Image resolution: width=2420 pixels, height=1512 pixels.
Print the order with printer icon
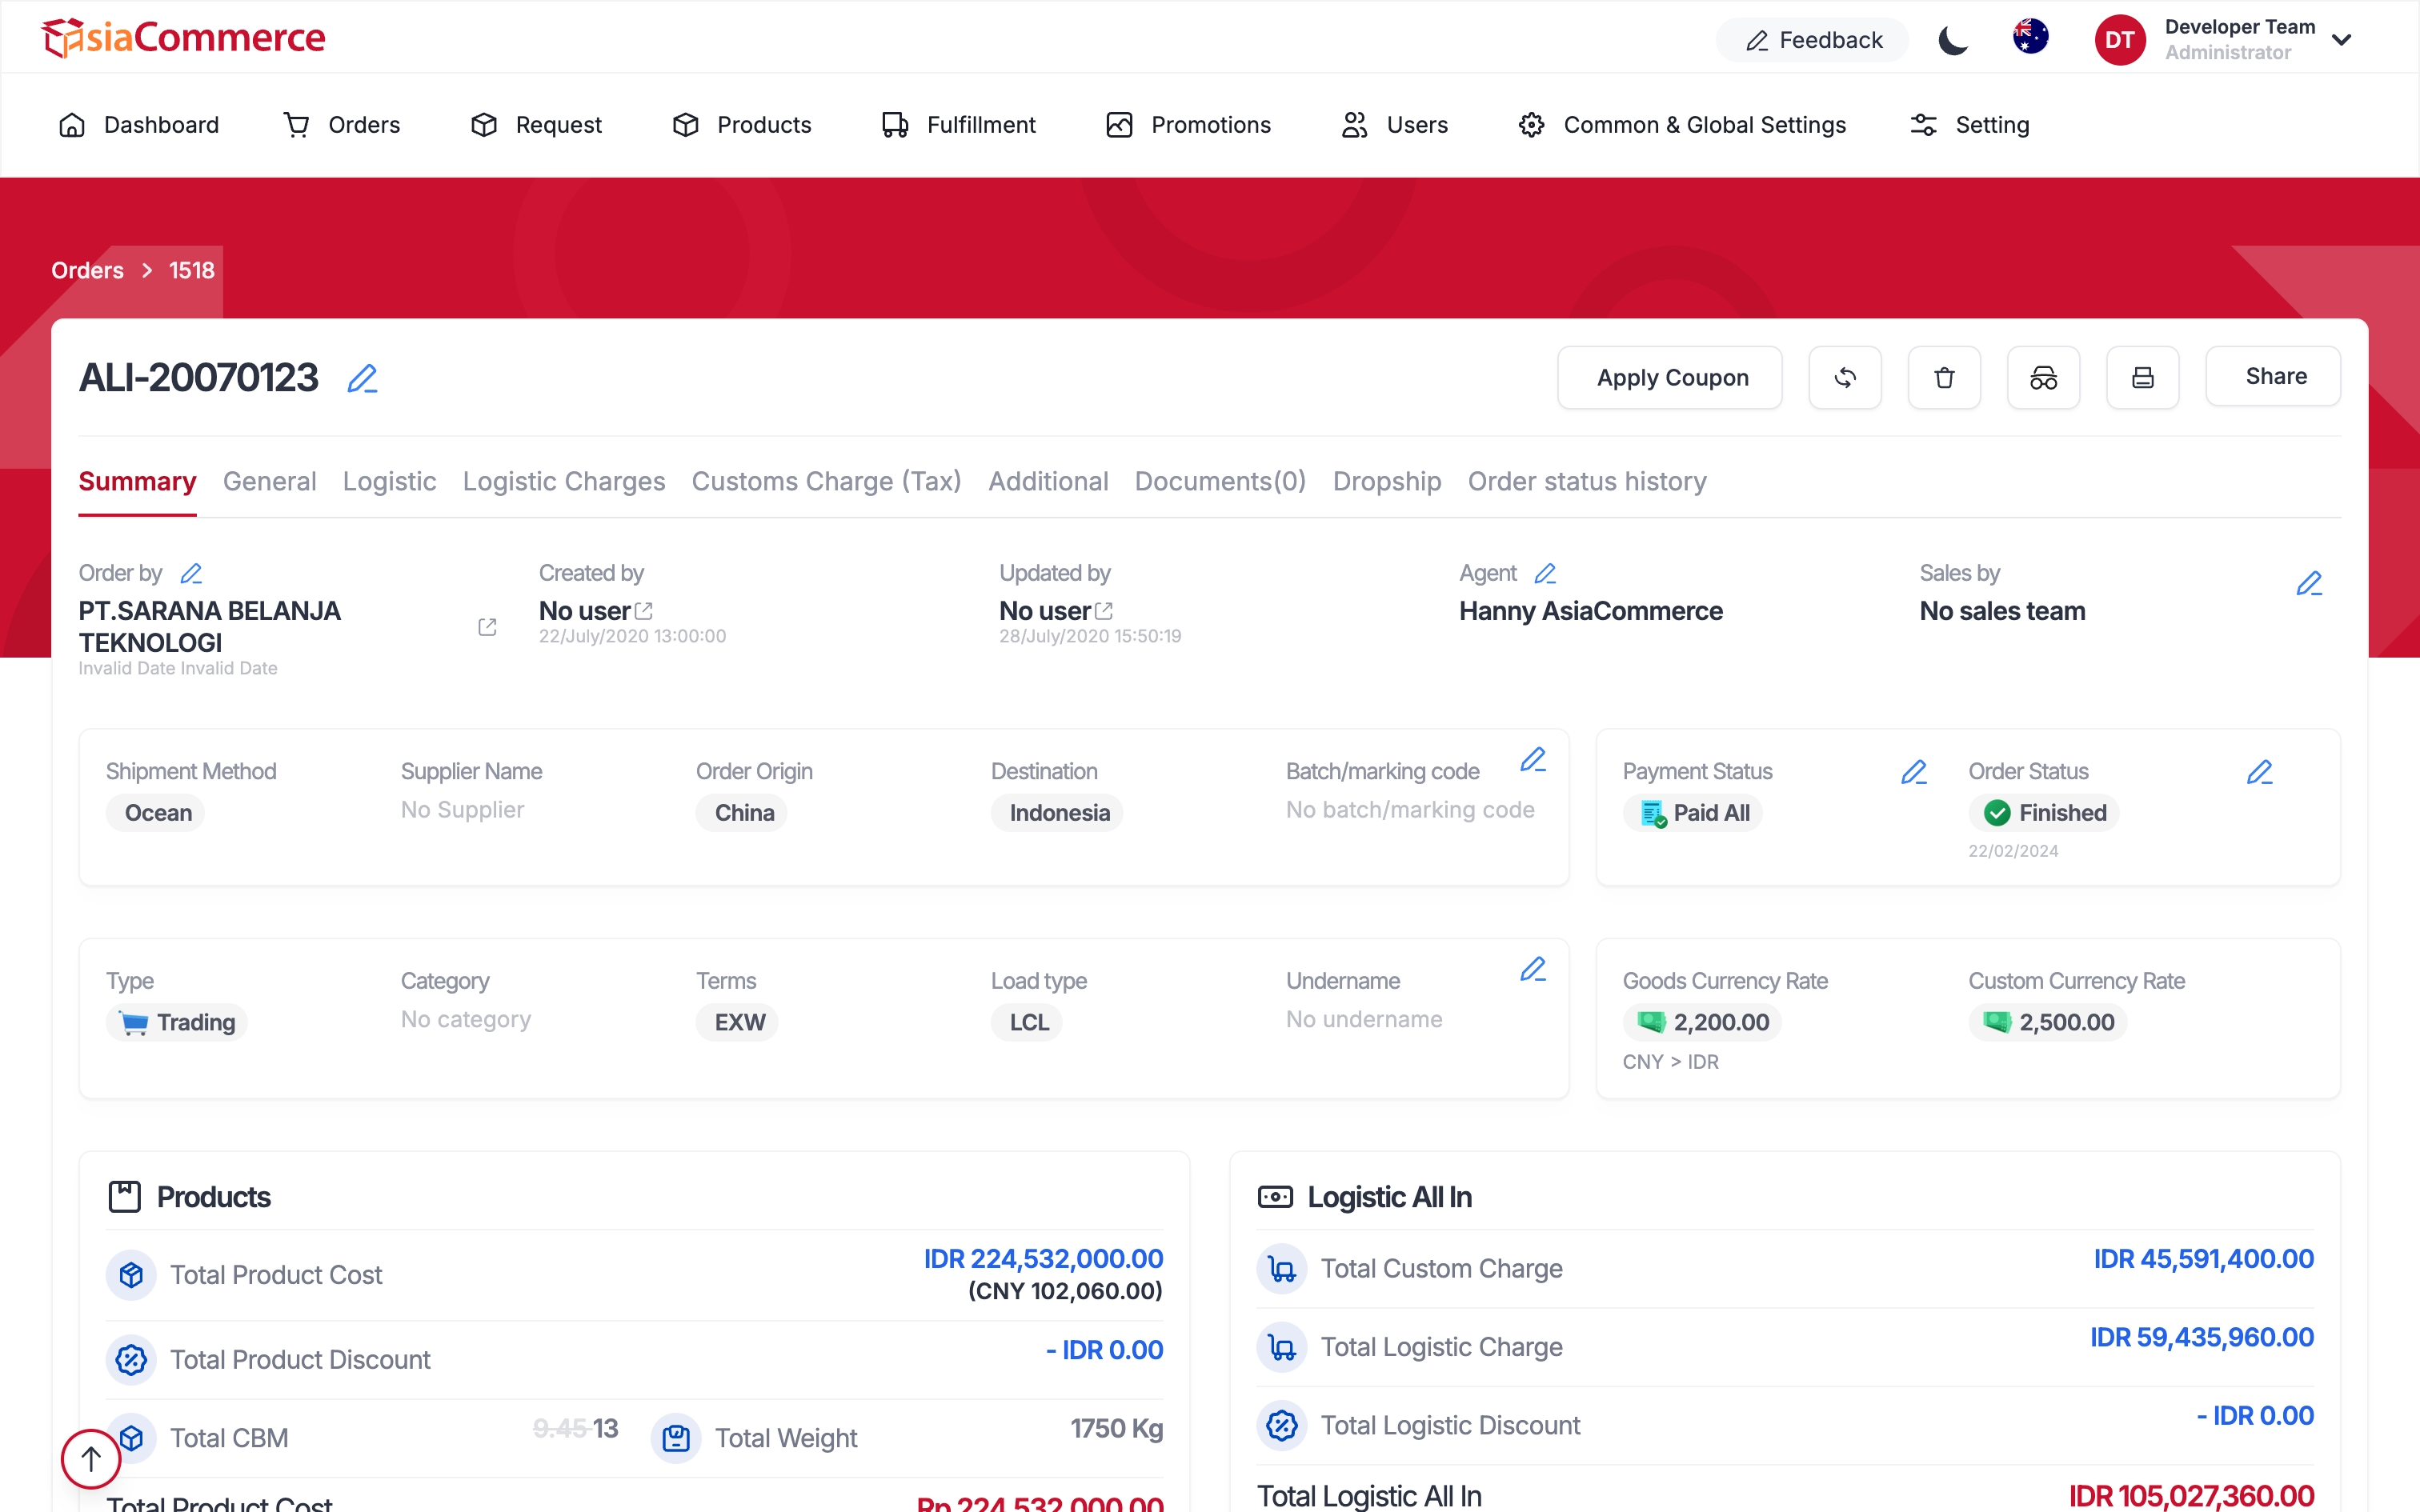(2142, 377)
